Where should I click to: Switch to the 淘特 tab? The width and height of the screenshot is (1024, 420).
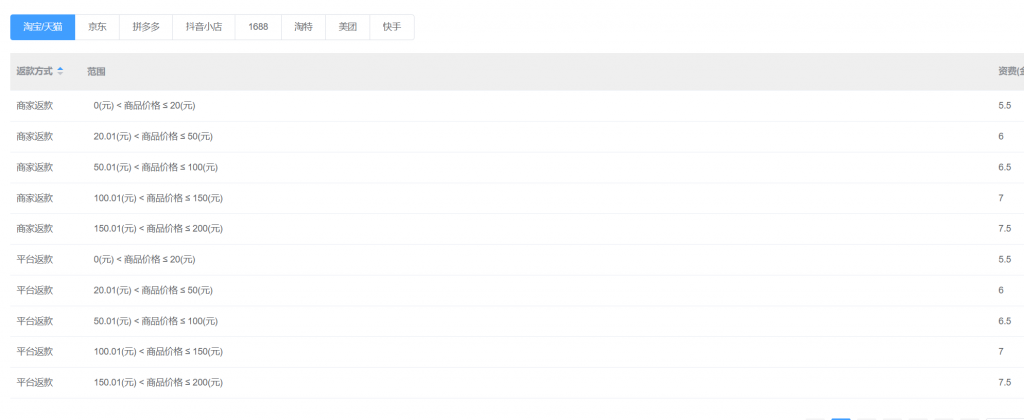point(303,27)
